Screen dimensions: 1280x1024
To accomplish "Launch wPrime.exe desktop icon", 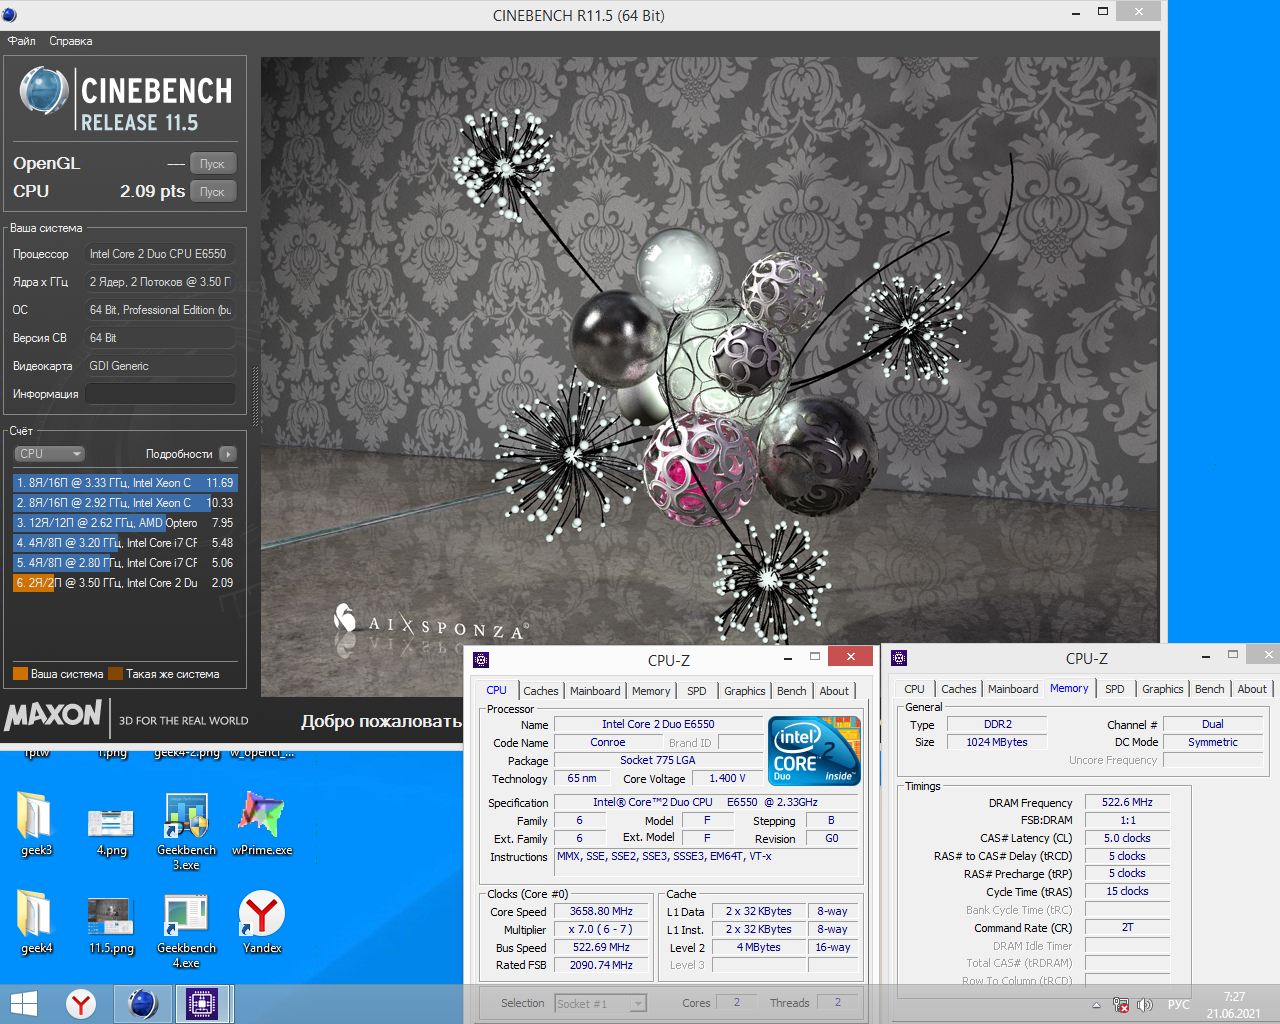I will coord(262,825).
